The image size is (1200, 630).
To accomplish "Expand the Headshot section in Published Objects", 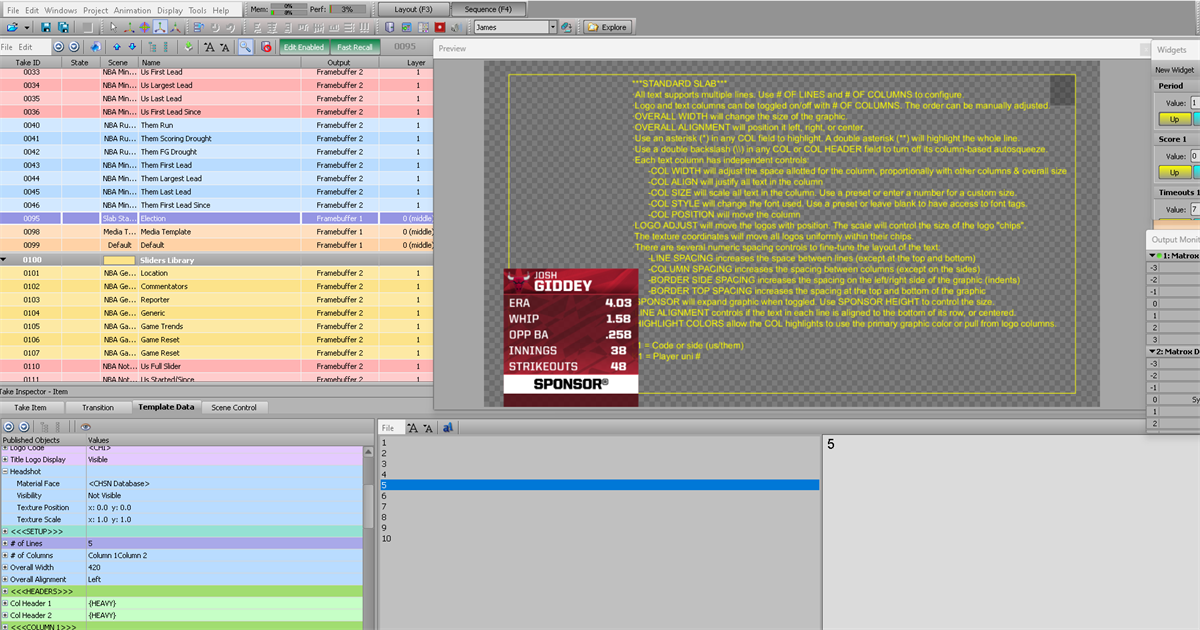I will [x=7, y=471].
